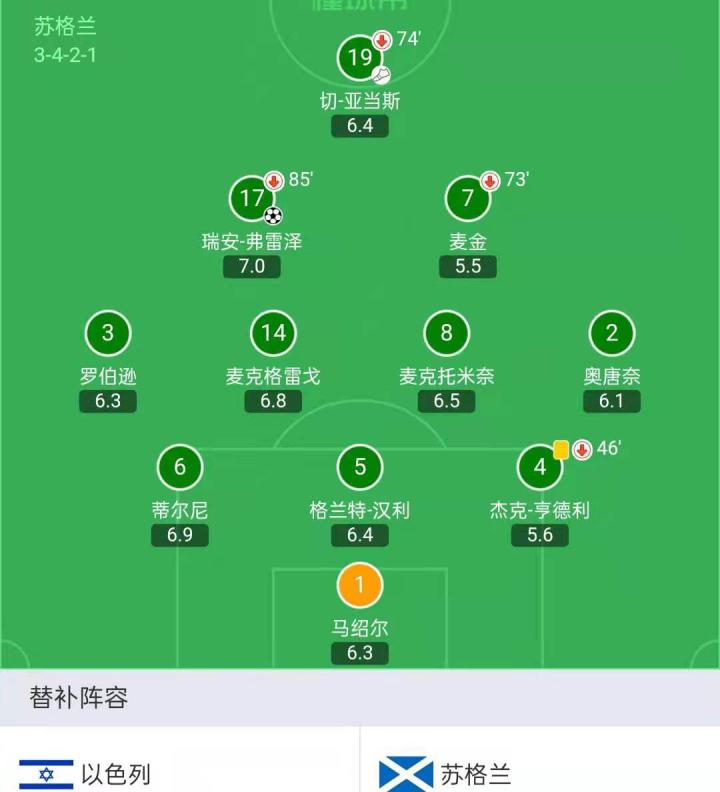Click the yellow card icon by number 4
This screenshot has height=792, width=720.
click(x=561, y=450)
